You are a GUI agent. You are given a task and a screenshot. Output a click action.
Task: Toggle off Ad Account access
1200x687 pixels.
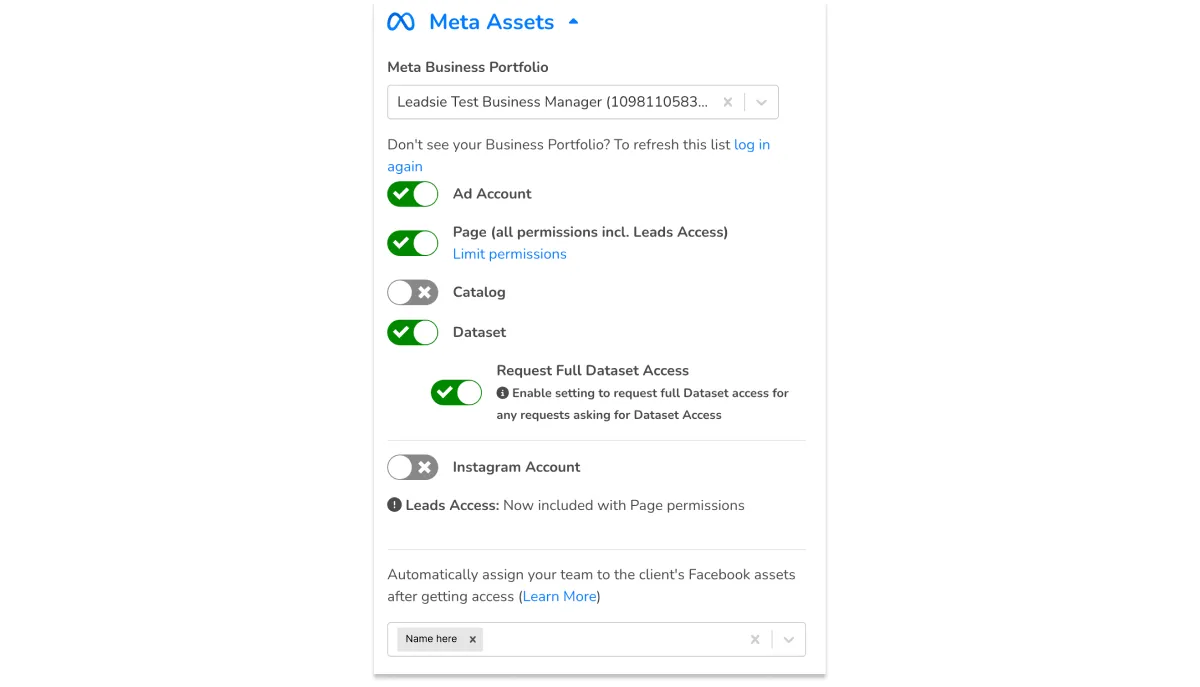413,194
